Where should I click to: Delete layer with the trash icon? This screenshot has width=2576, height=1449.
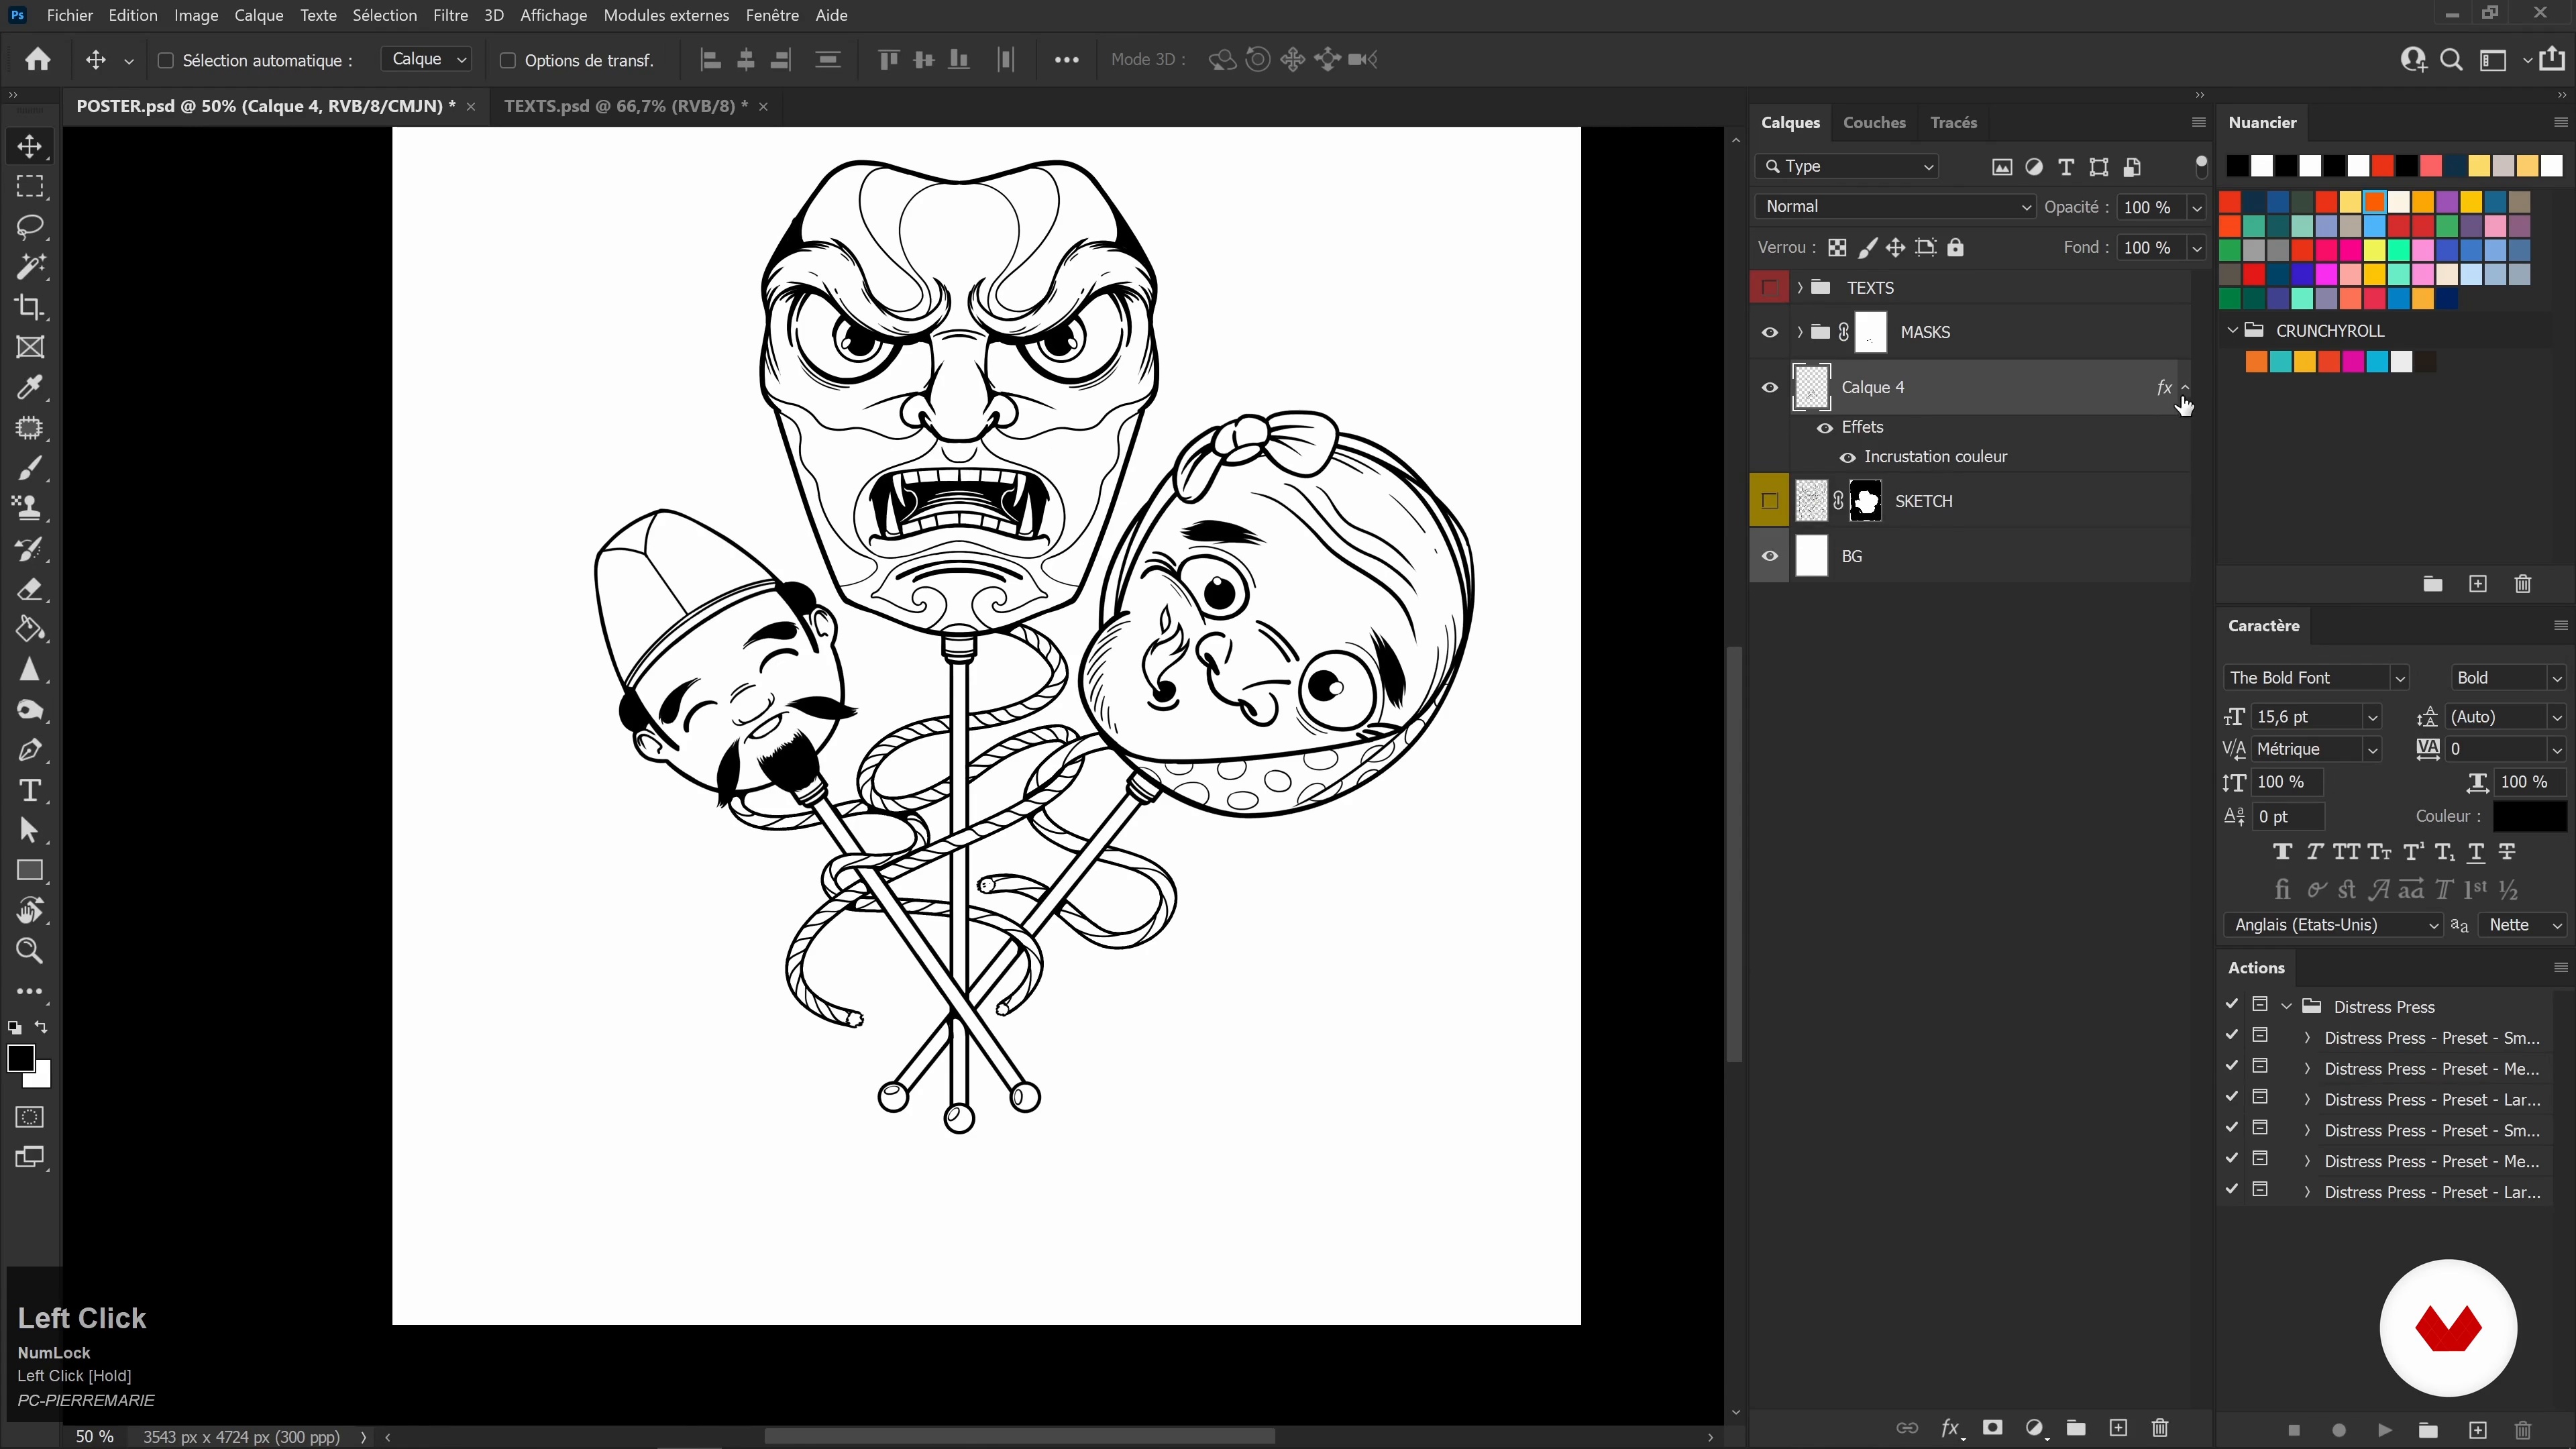[x=2160, y=1428]
